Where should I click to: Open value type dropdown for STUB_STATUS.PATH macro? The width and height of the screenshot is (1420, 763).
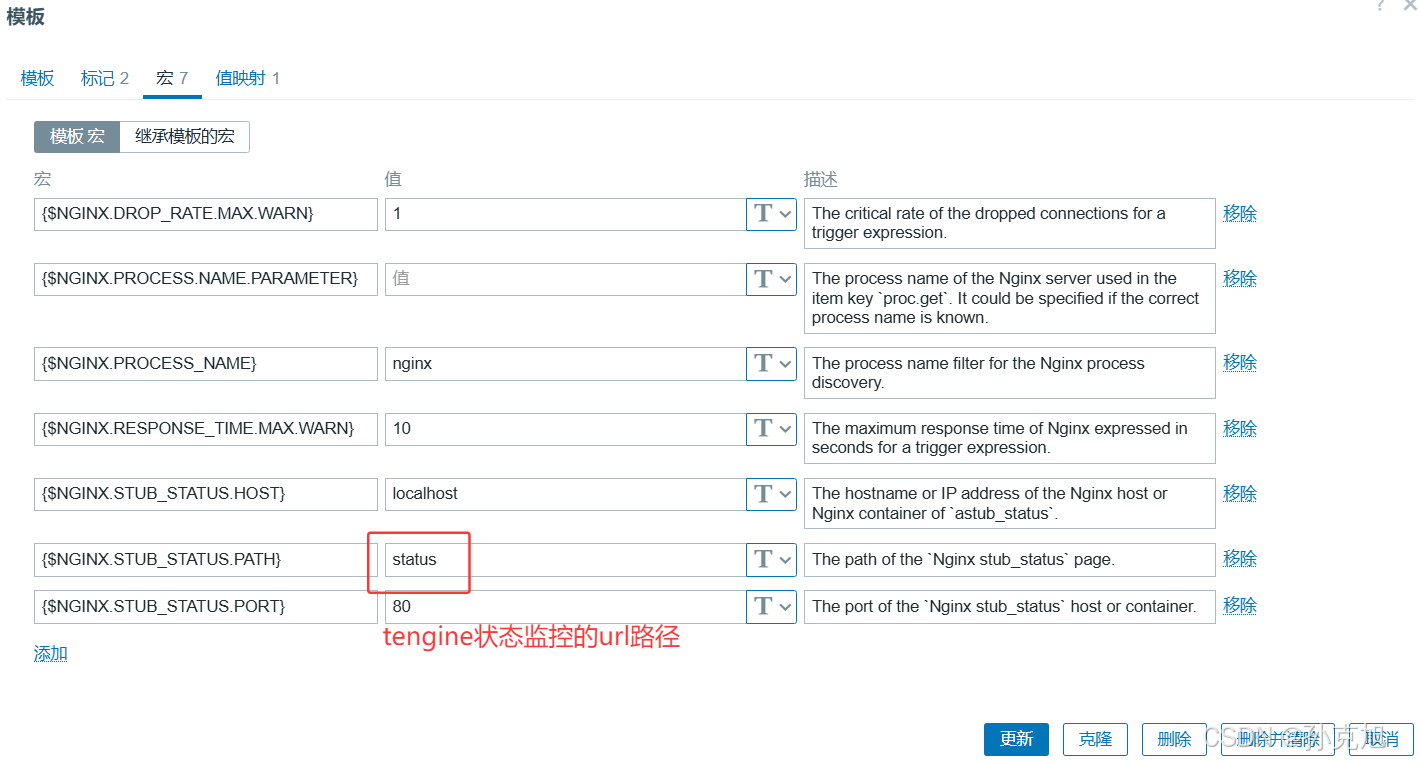click(x=771, y=559)
